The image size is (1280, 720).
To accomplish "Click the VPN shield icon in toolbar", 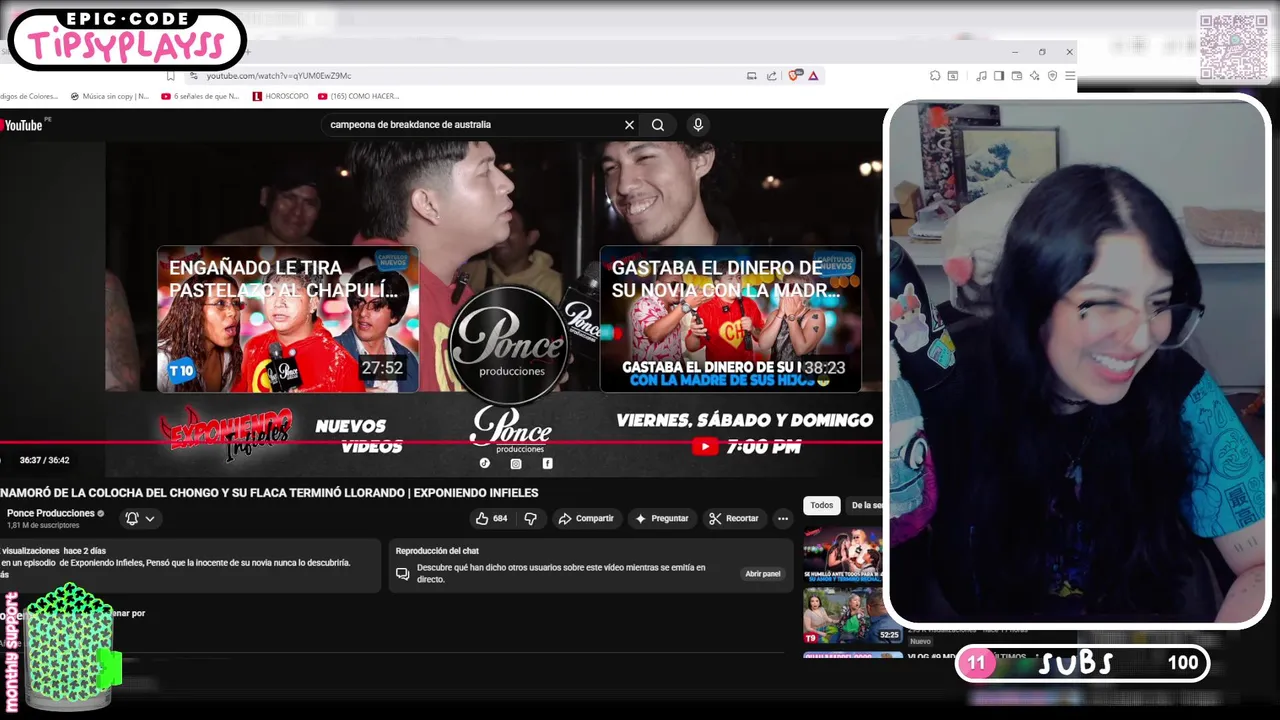I will pyautogui.click(x=1052, y=76).
